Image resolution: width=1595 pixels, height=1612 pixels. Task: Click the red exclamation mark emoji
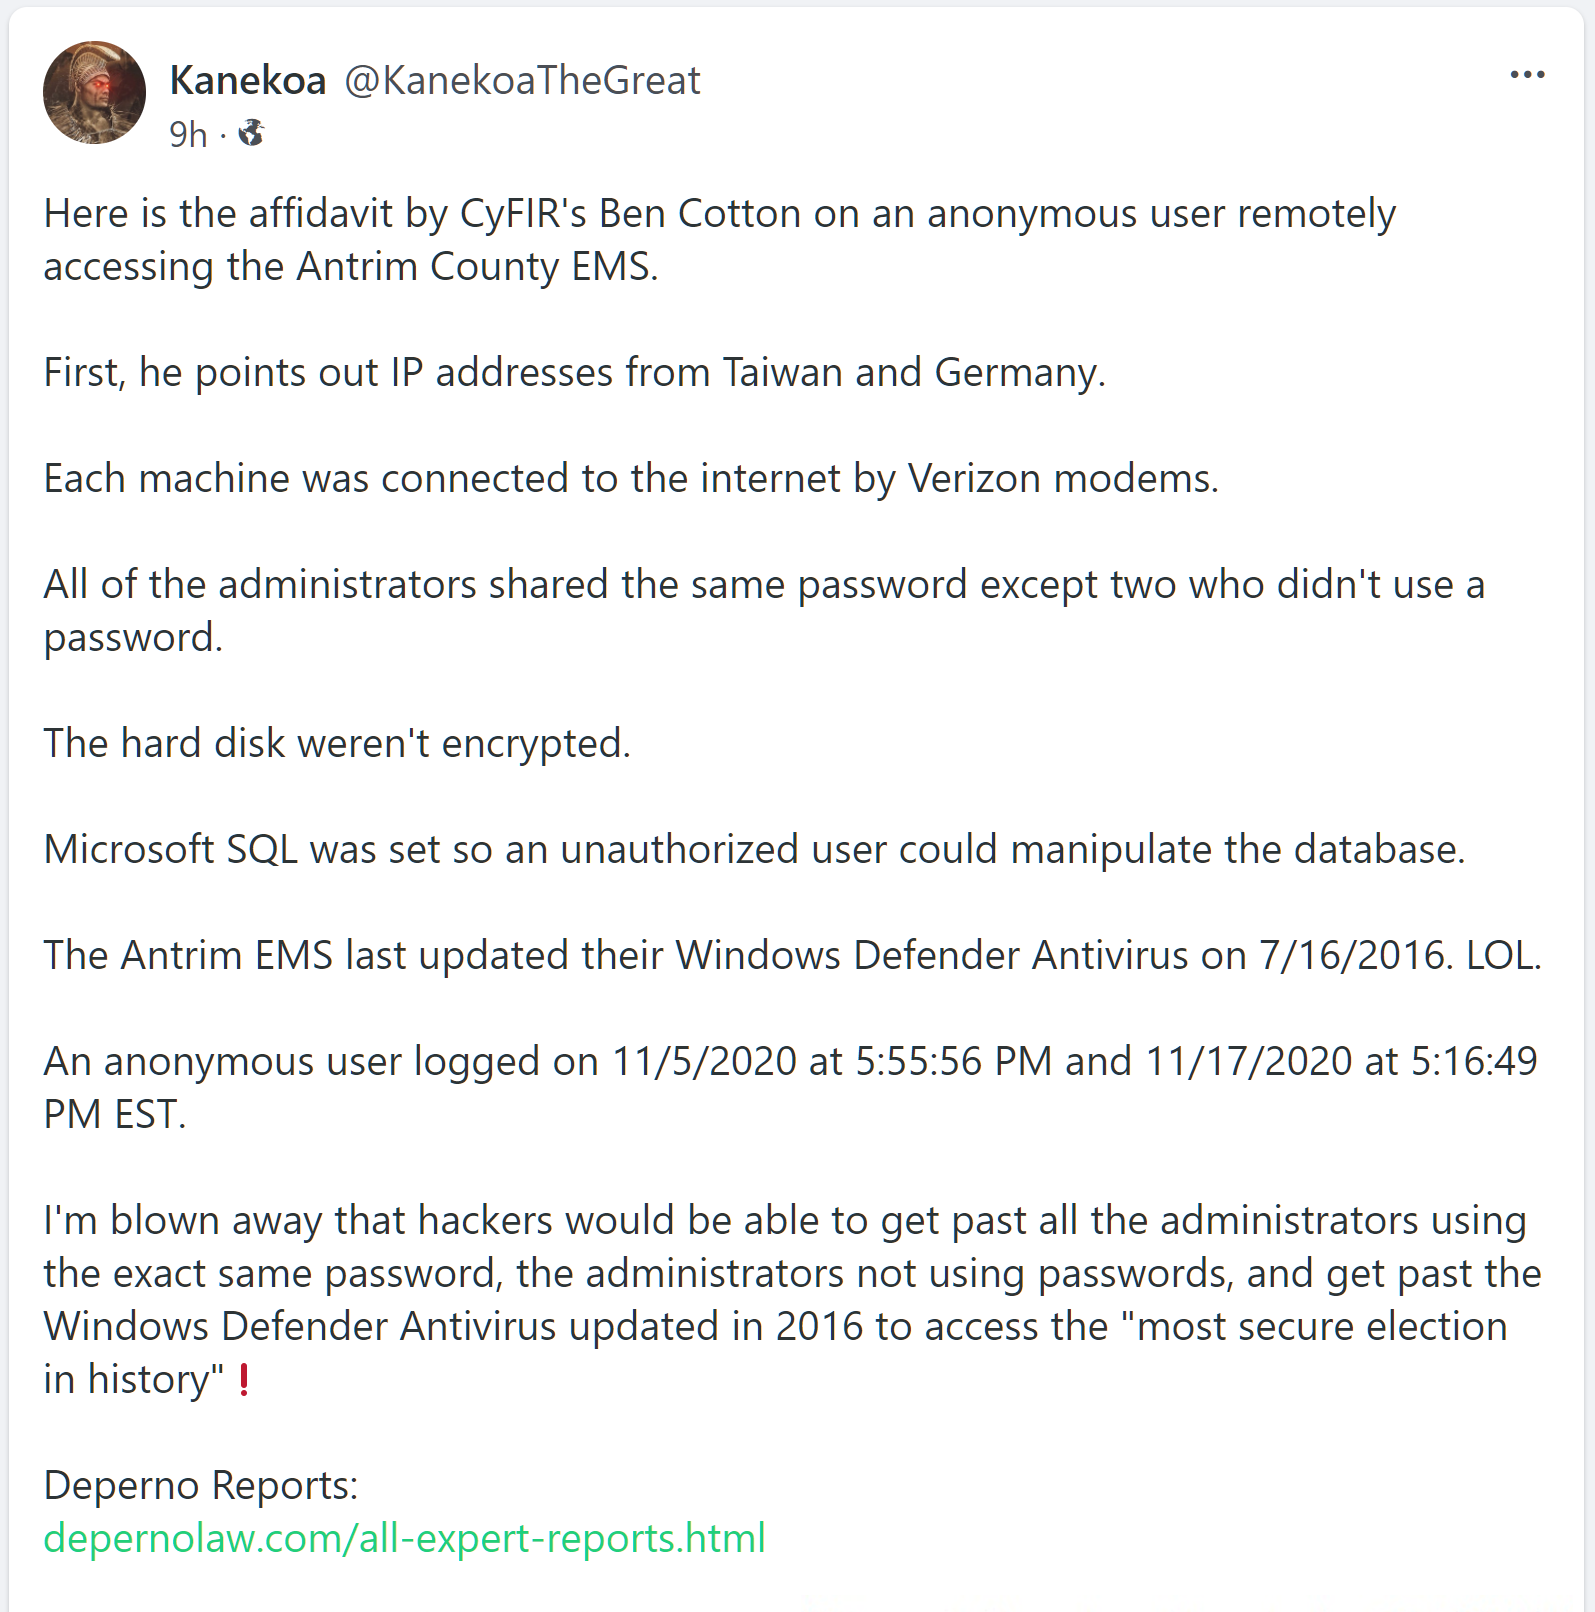click(244, 1381)
